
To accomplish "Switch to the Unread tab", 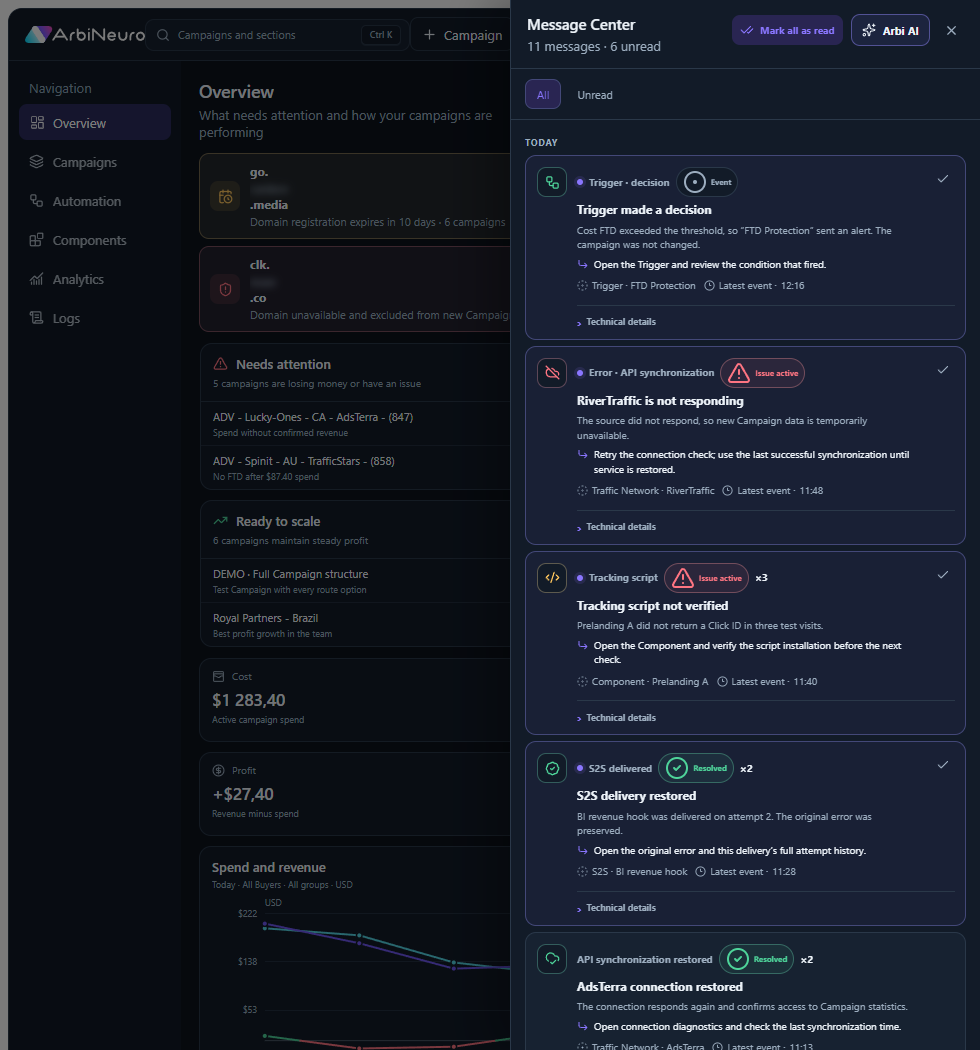I will point(595,95).
